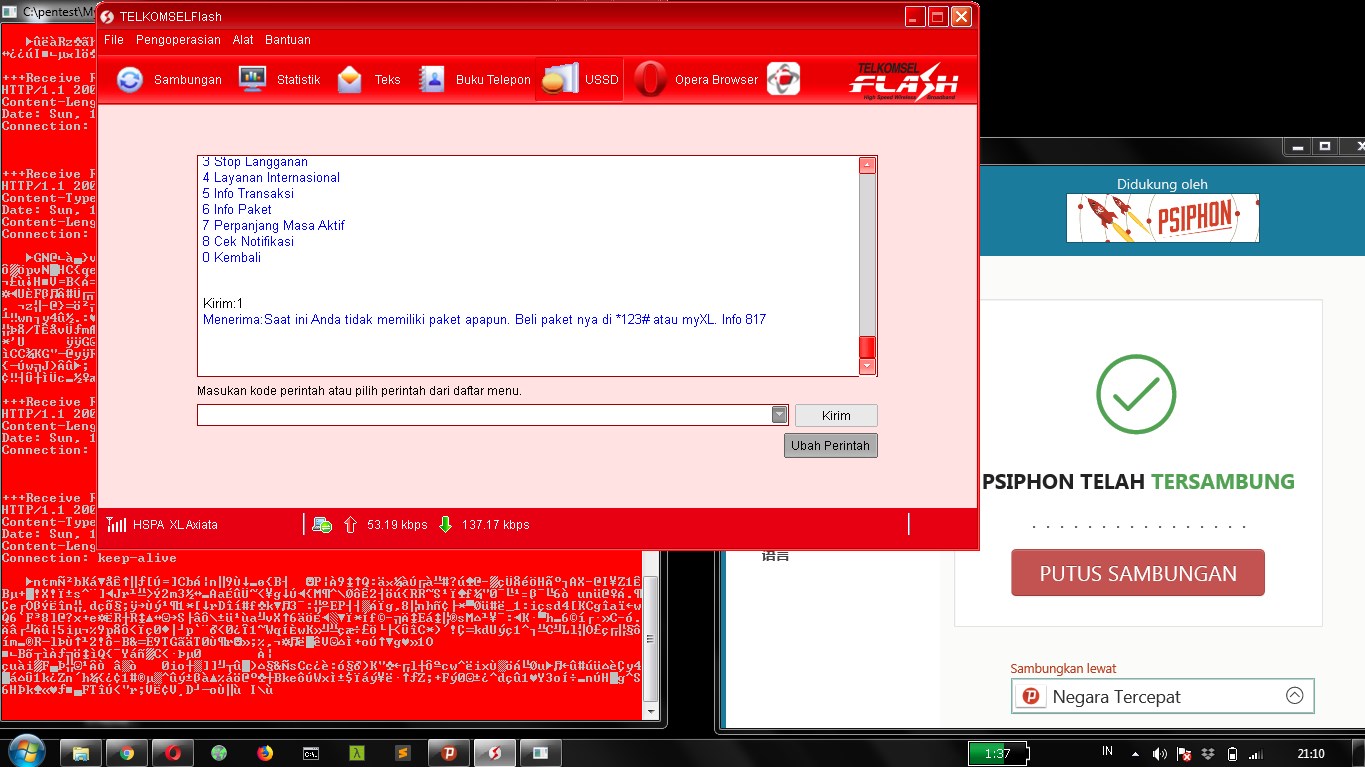The height and width of the screenshot is (767, 1365).
Task: Open the Teks envelope icon
Action: [x=350, y=79]
